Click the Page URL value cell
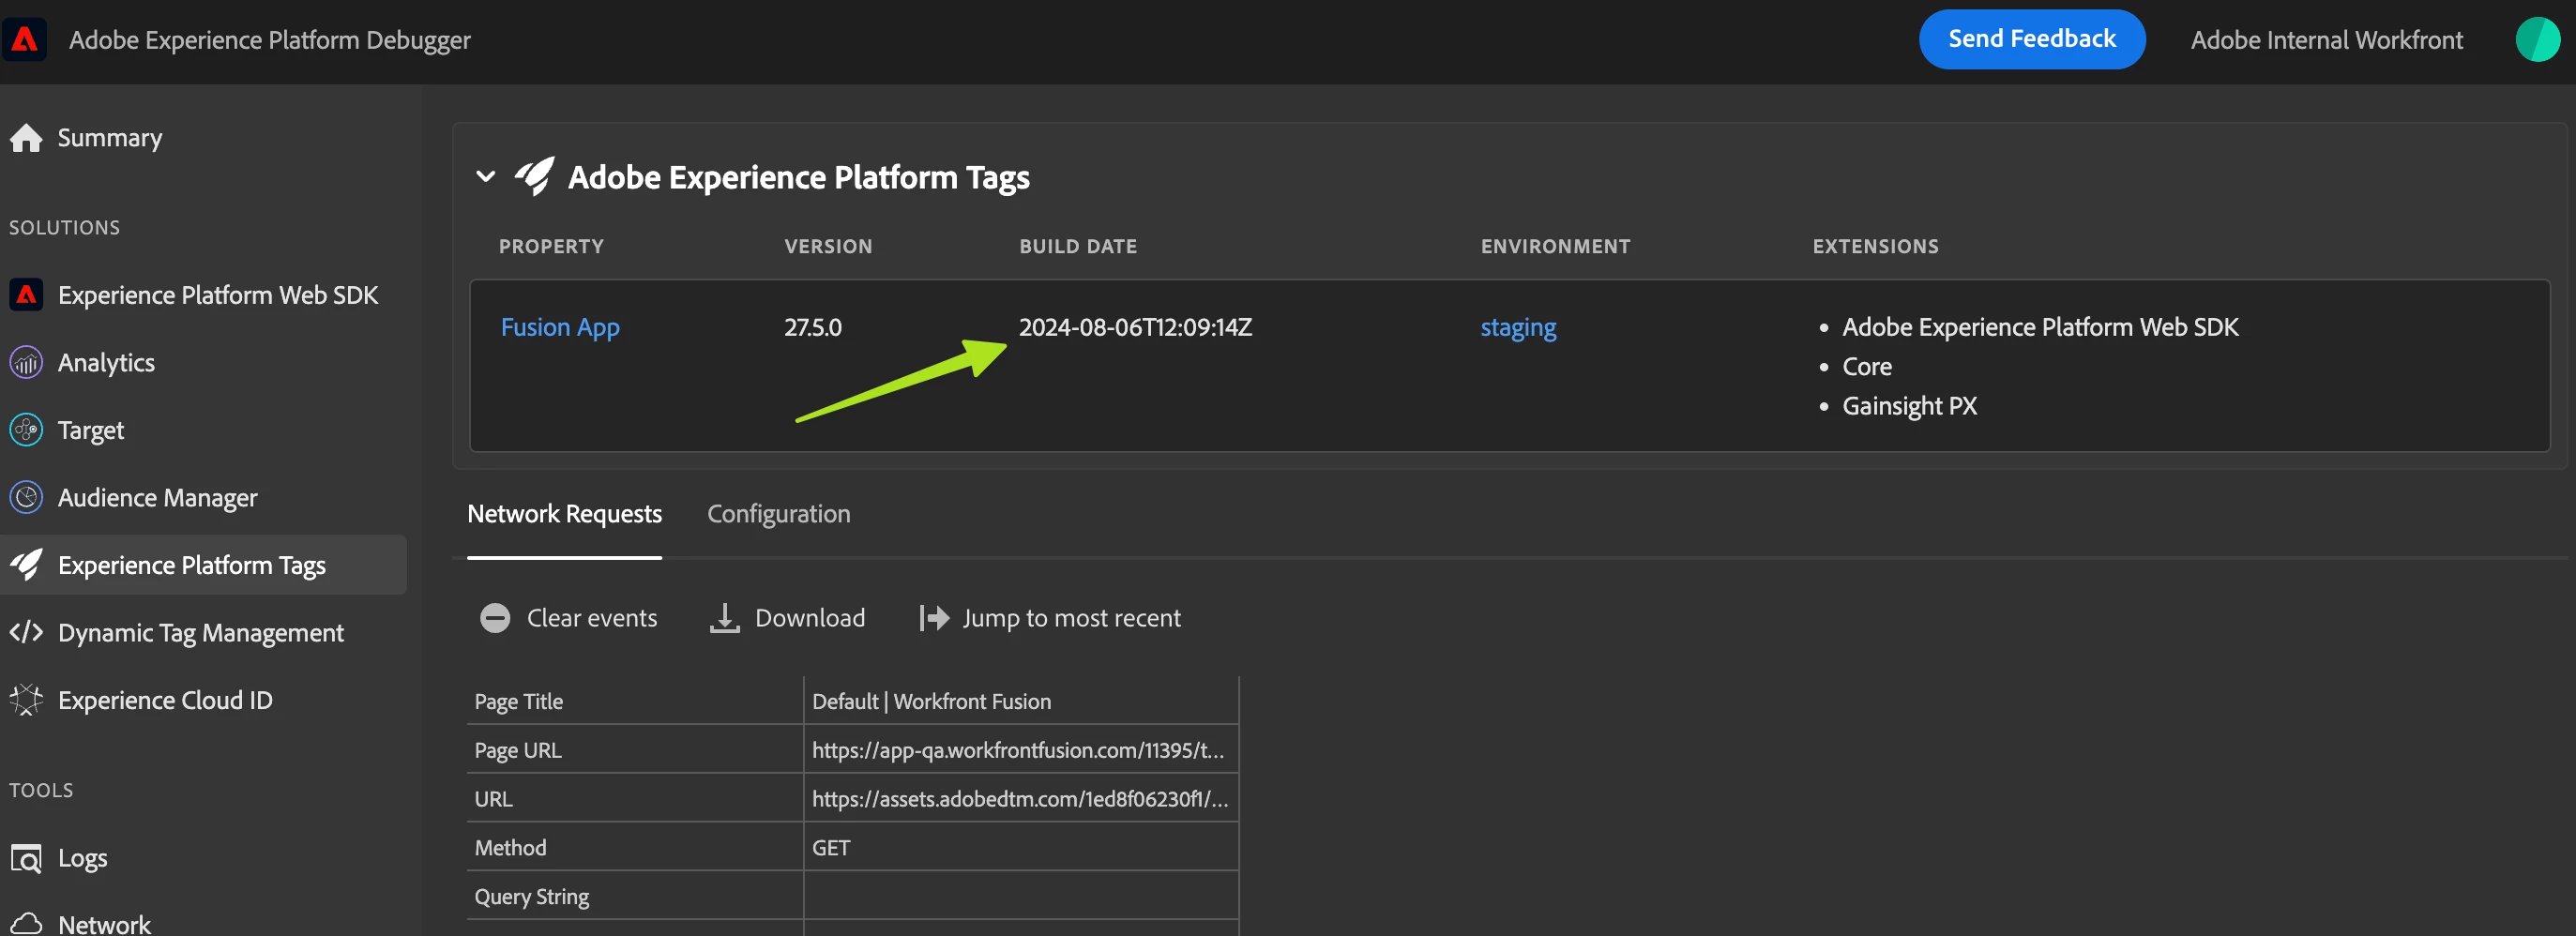The image size is (2576, 936). pos(1019,750)
